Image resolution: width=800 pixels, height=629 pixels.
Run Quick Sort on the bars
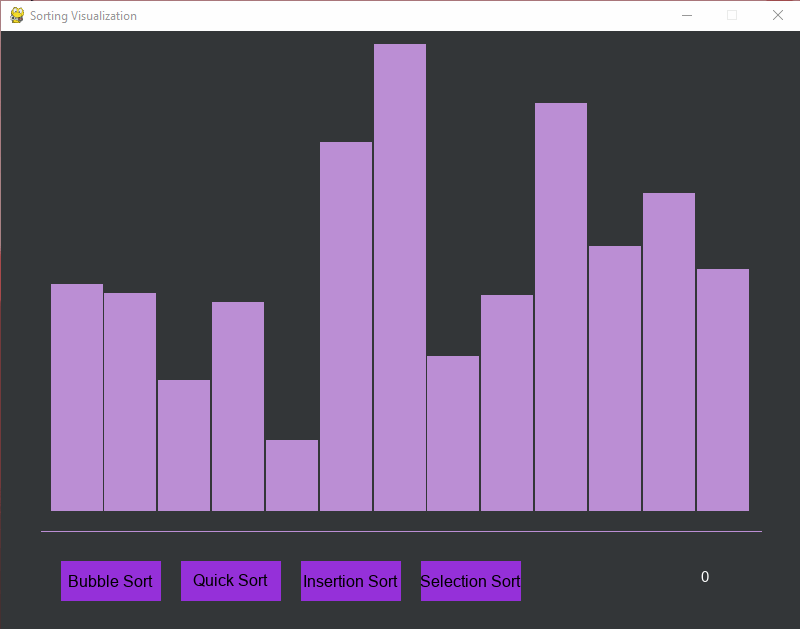coord(230,580)
